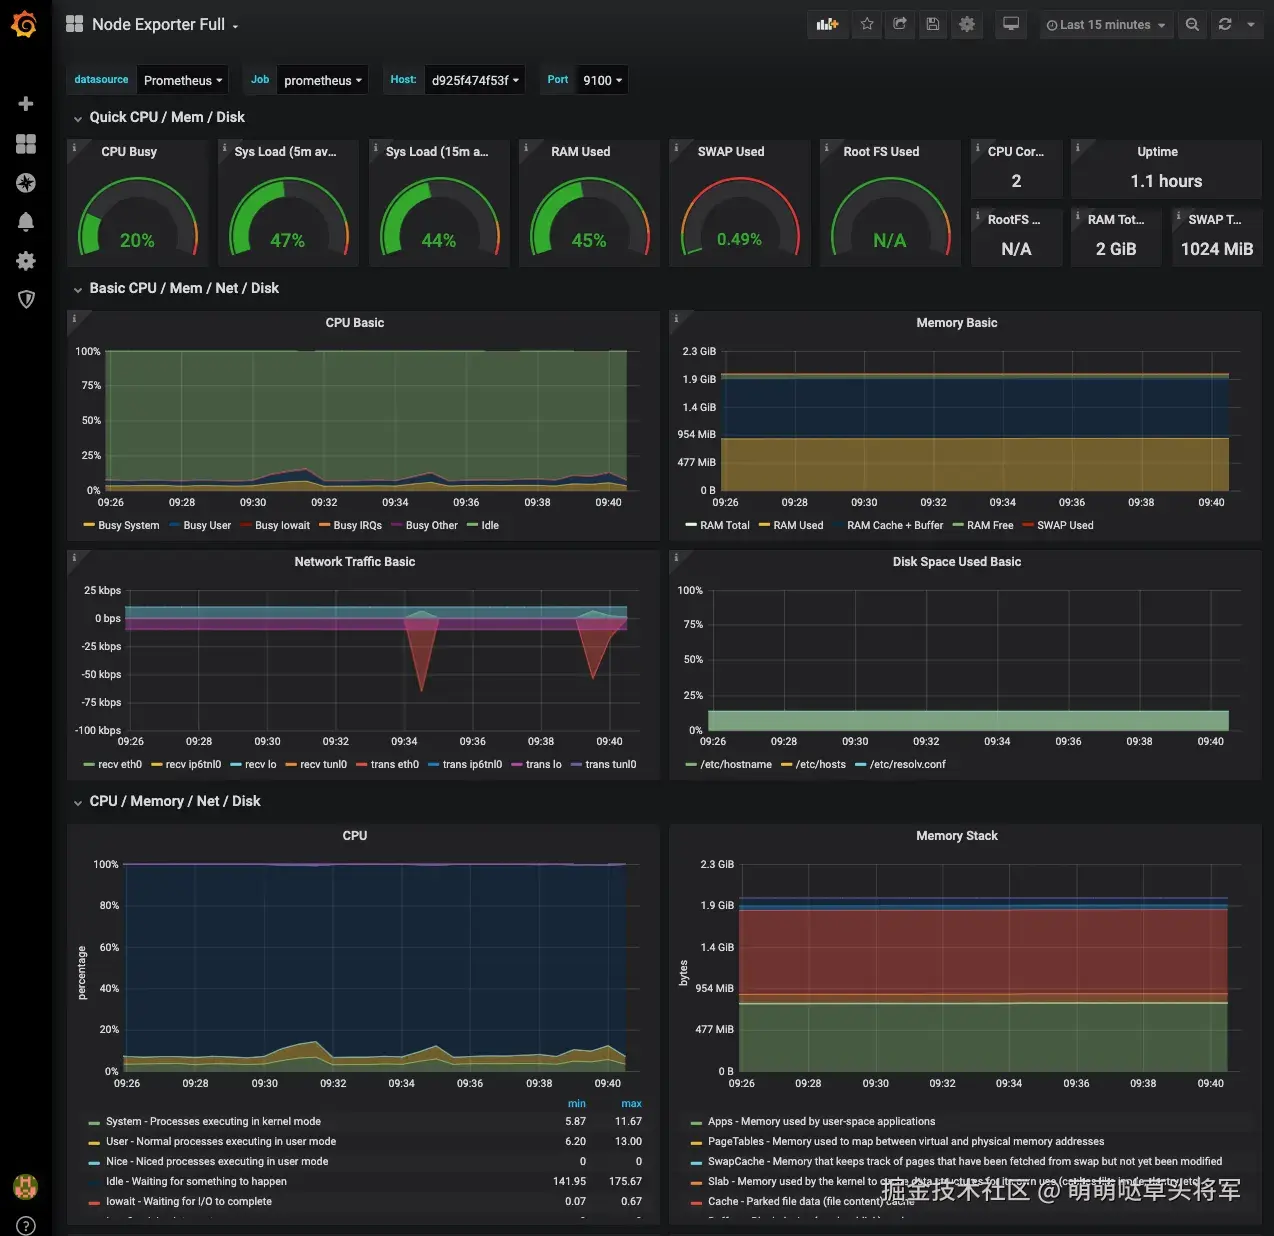Viewport: 1274px width, 1236px height.
Task: Open the Explore compass icon
Action: click(x=26, y=183)
